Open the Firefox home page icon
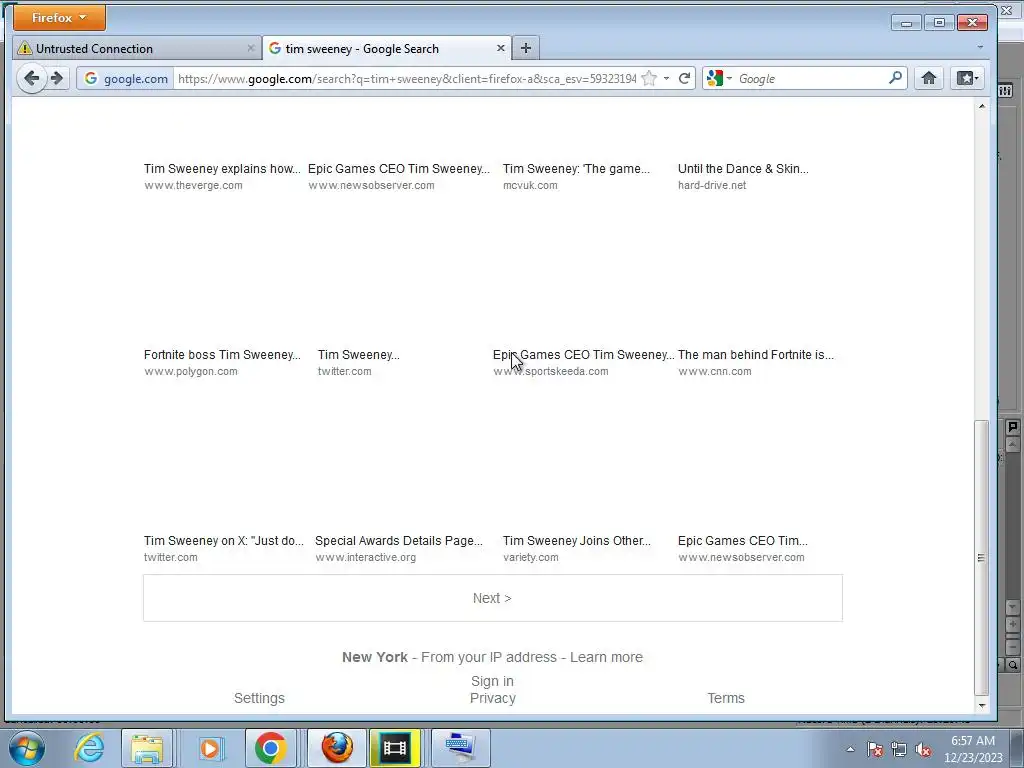The image size is (1024, 768). (x=929, y=79)
